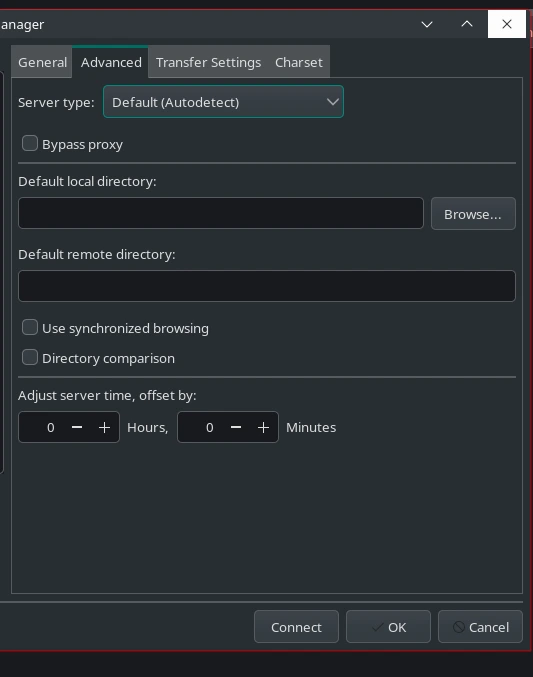Click the window shade-down chevron icon
The height and width of the screenshot is (677, 533).
pos(427,25)
